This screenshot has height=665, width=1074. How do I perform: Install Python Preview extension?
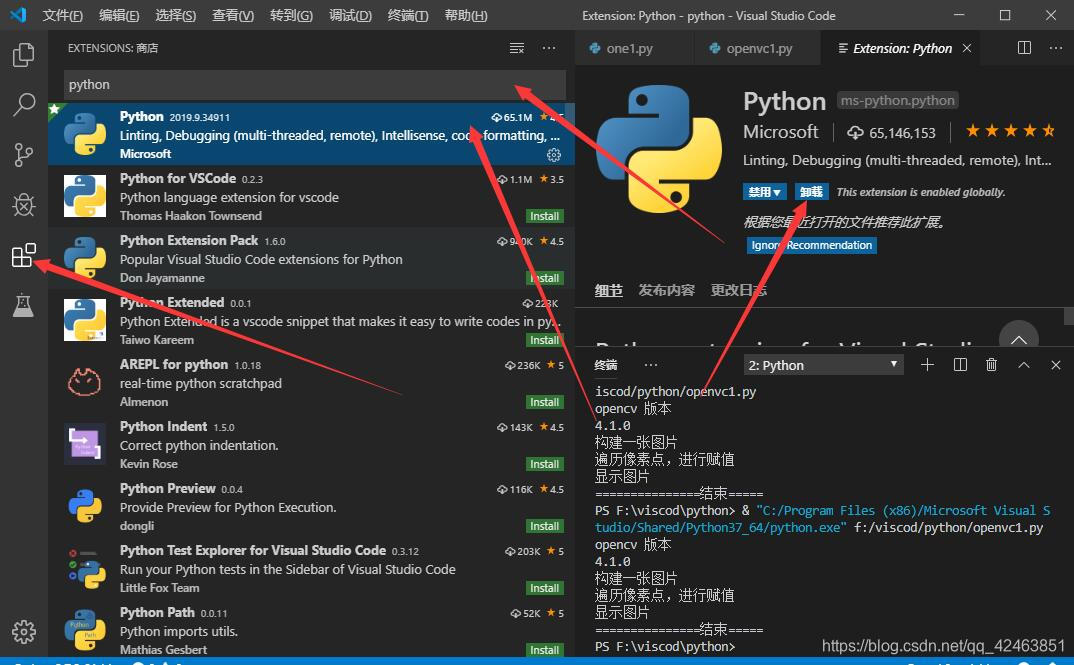(x=545, y=526)
